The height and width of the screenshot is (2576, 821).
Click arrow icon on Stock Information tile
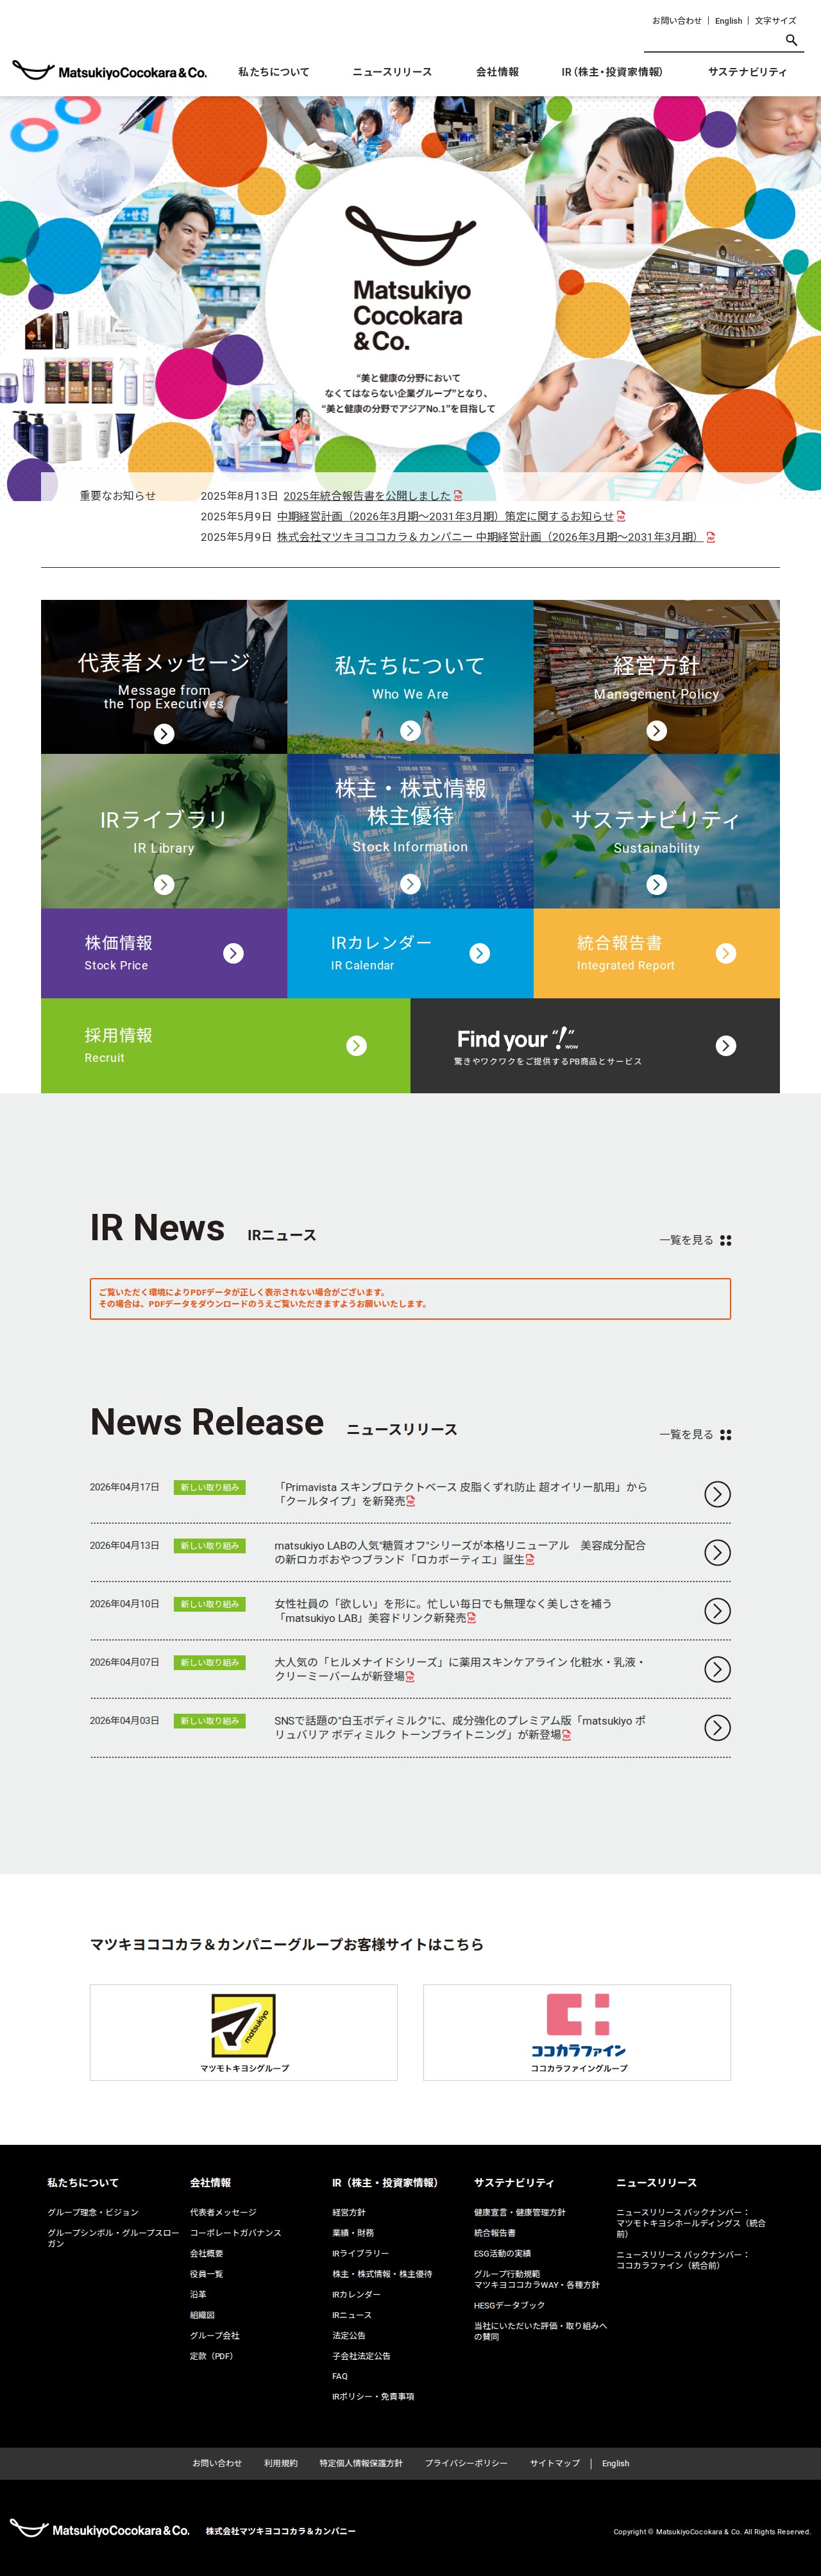[x=410, y=884]
